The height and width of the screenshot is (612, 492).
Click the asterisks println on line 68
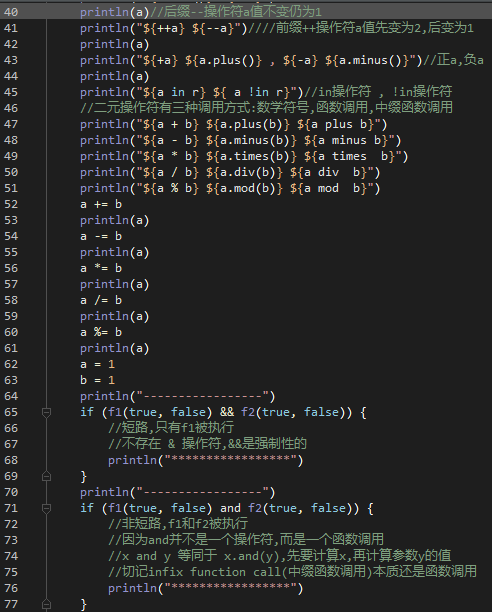206,460
